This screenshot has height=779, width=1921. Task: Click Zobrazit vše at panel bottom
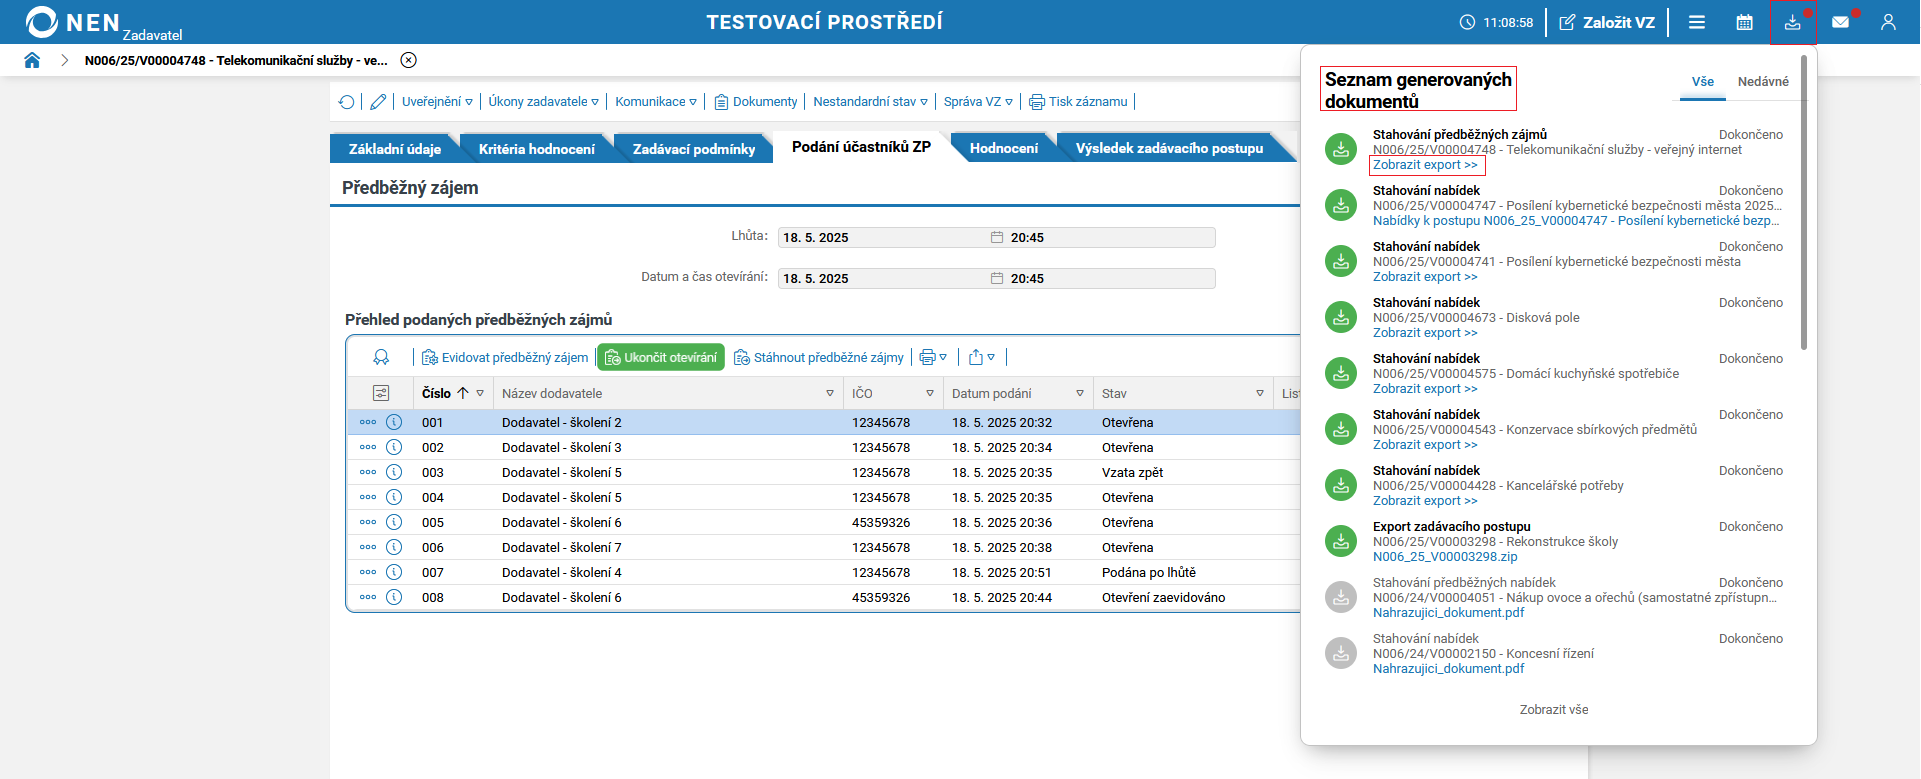1554,710
